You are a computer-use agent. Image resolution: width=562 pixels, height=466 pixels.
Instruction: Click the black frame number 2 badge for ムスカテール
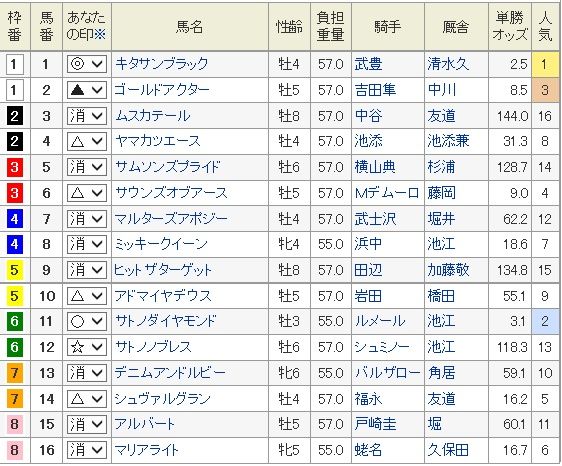coord(14,116)
